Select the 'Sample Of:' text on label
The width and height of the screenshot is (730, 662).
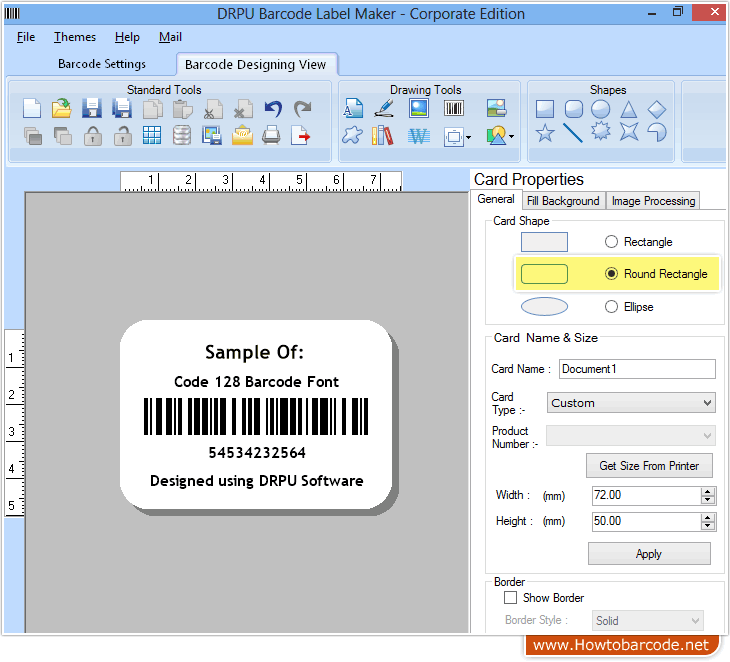click(254, 352)
